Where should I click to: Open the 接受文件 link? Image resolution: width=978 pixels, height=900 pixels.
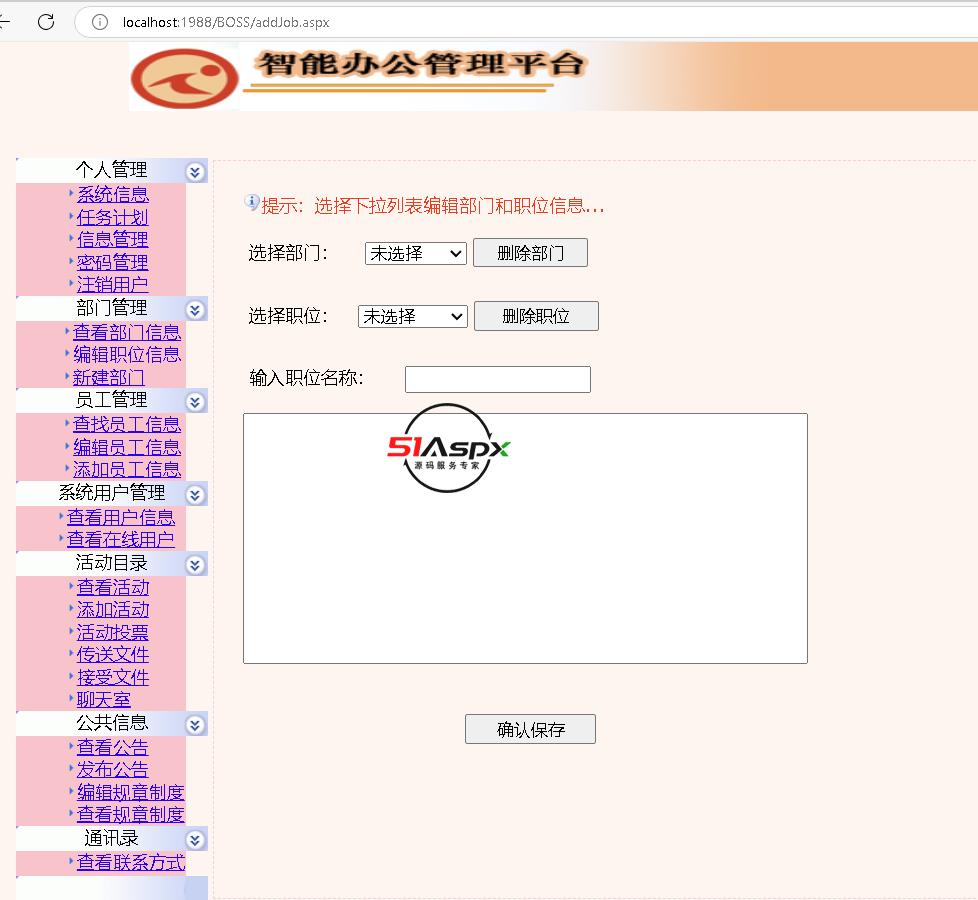pos(113,677)
